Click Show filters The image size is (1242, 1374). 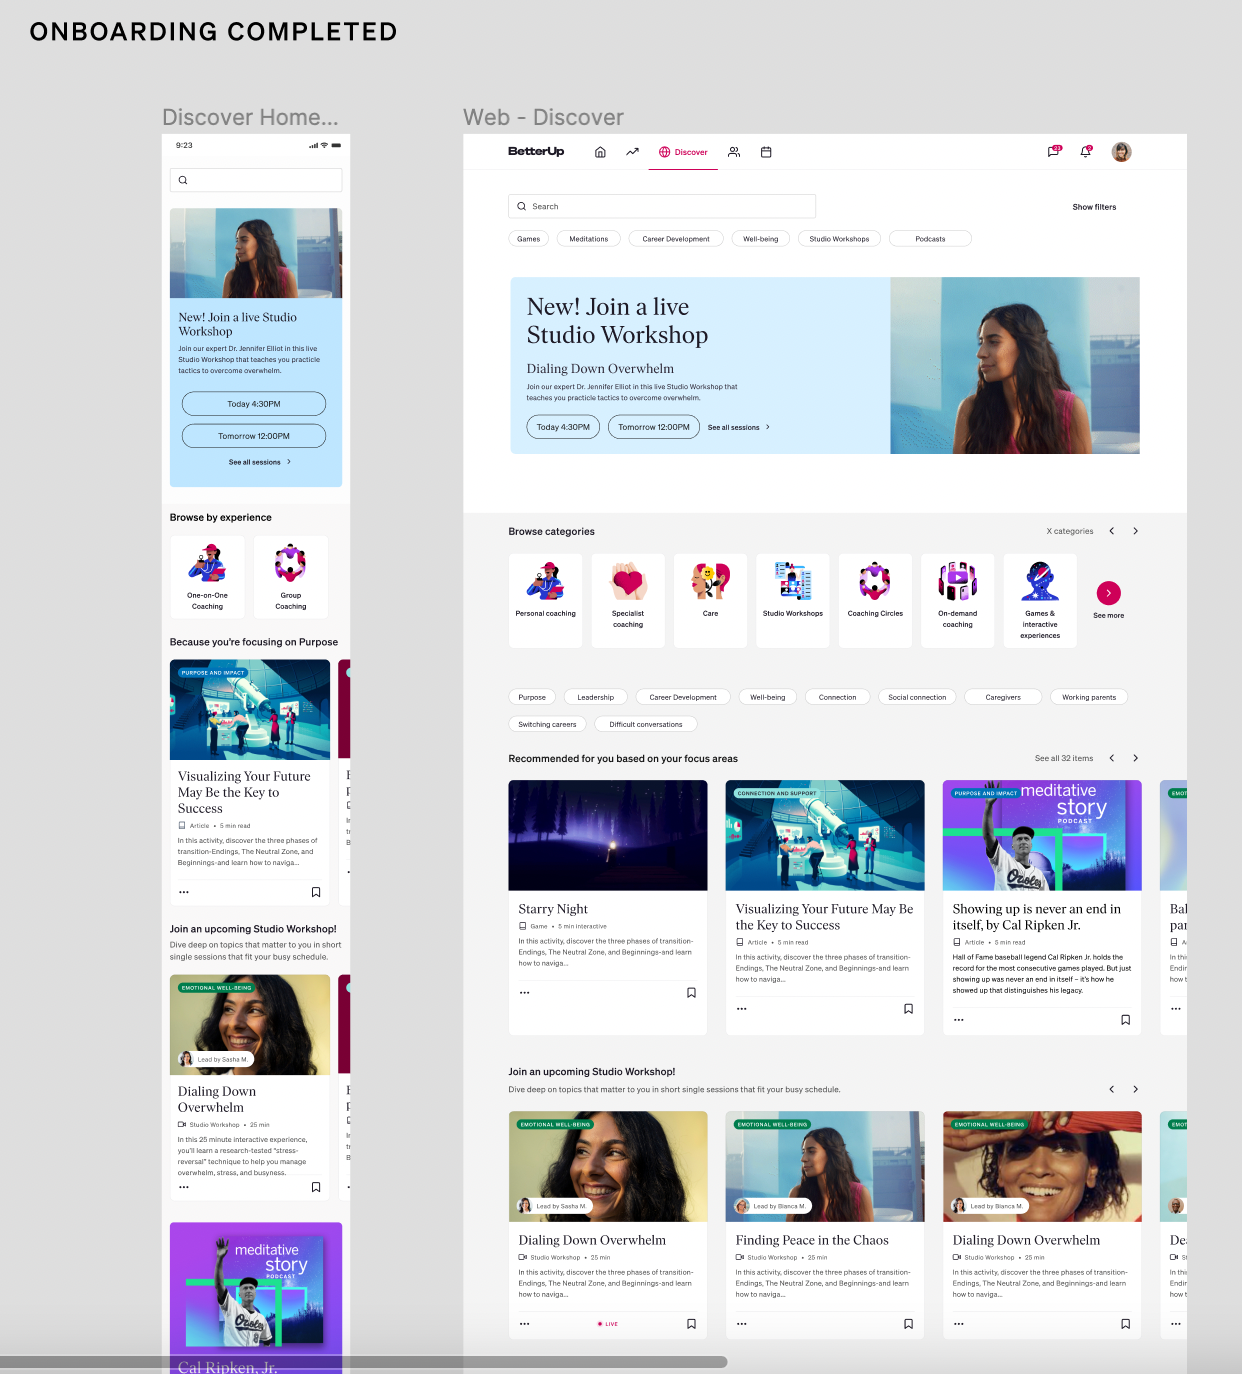pos(1094,207)
